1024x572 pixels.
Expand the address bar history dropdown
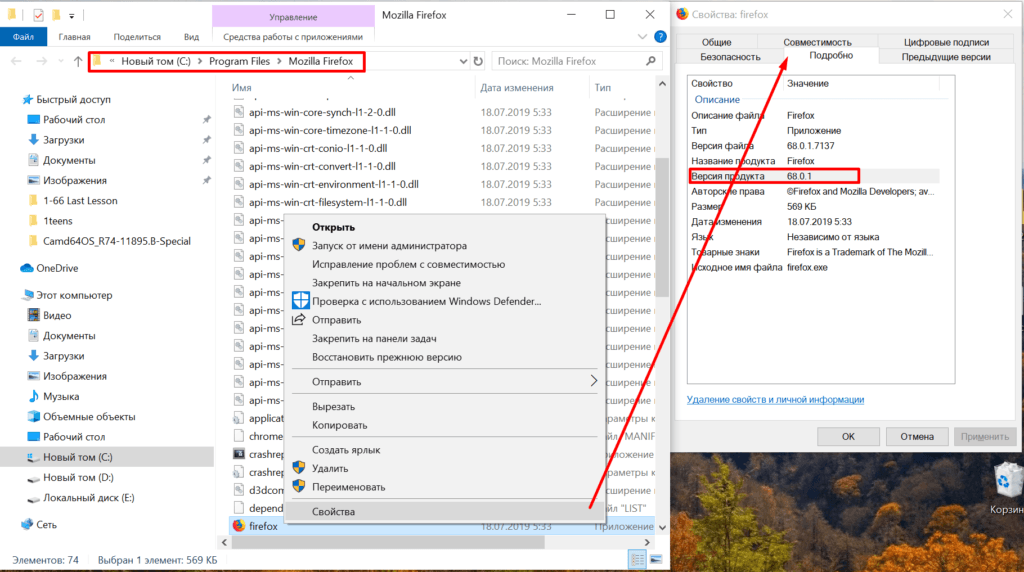463,61
